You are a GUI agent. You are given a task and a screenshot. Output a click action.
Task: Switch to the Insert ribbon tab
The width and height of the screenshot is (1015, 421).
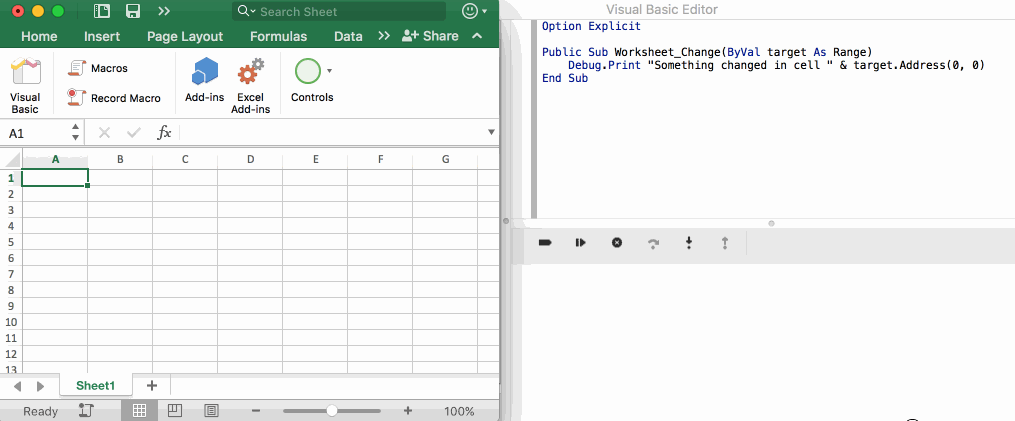[x=102, y=36]
